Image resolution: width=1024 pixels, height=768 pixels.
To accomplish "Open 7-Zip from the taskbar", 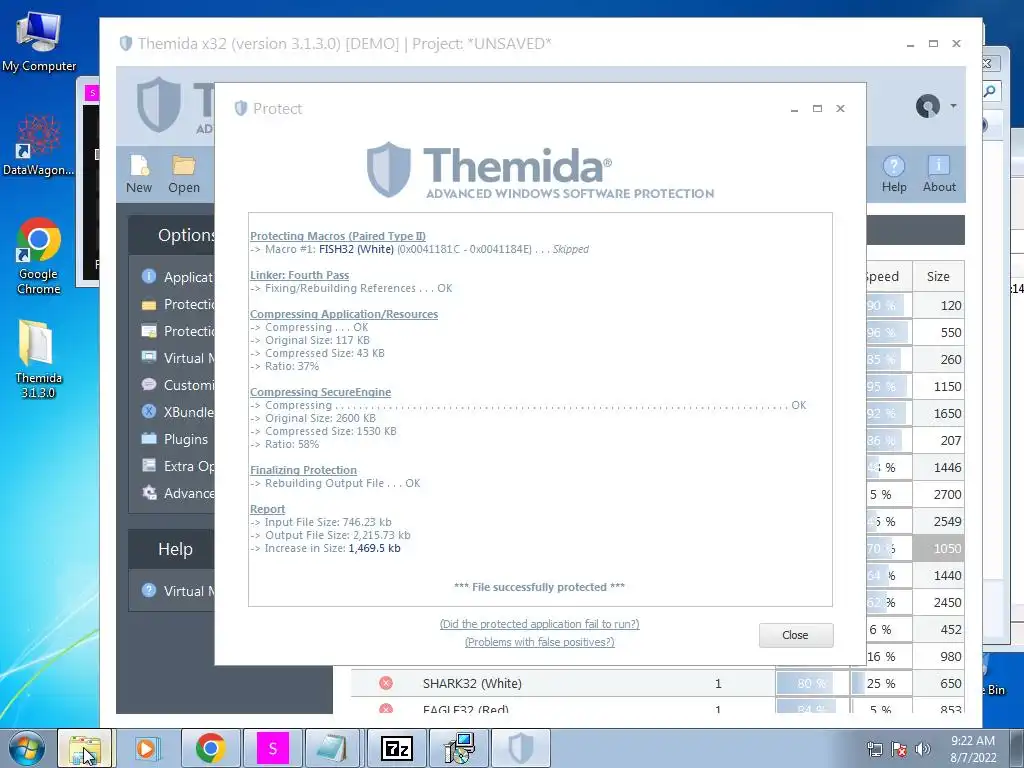I will (397, 748).
